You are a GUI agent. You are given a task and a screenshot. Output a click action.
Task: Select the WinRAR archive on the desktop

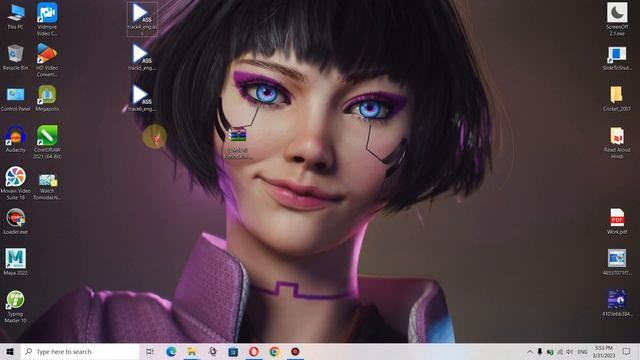coord(238,142)
